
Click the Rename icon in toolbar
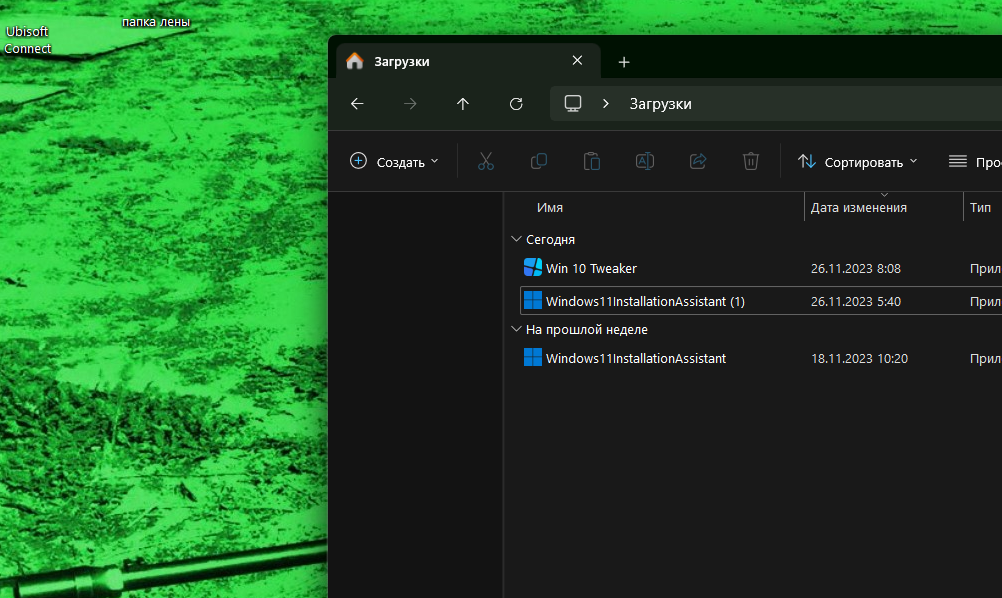click(x=645, y=161)
